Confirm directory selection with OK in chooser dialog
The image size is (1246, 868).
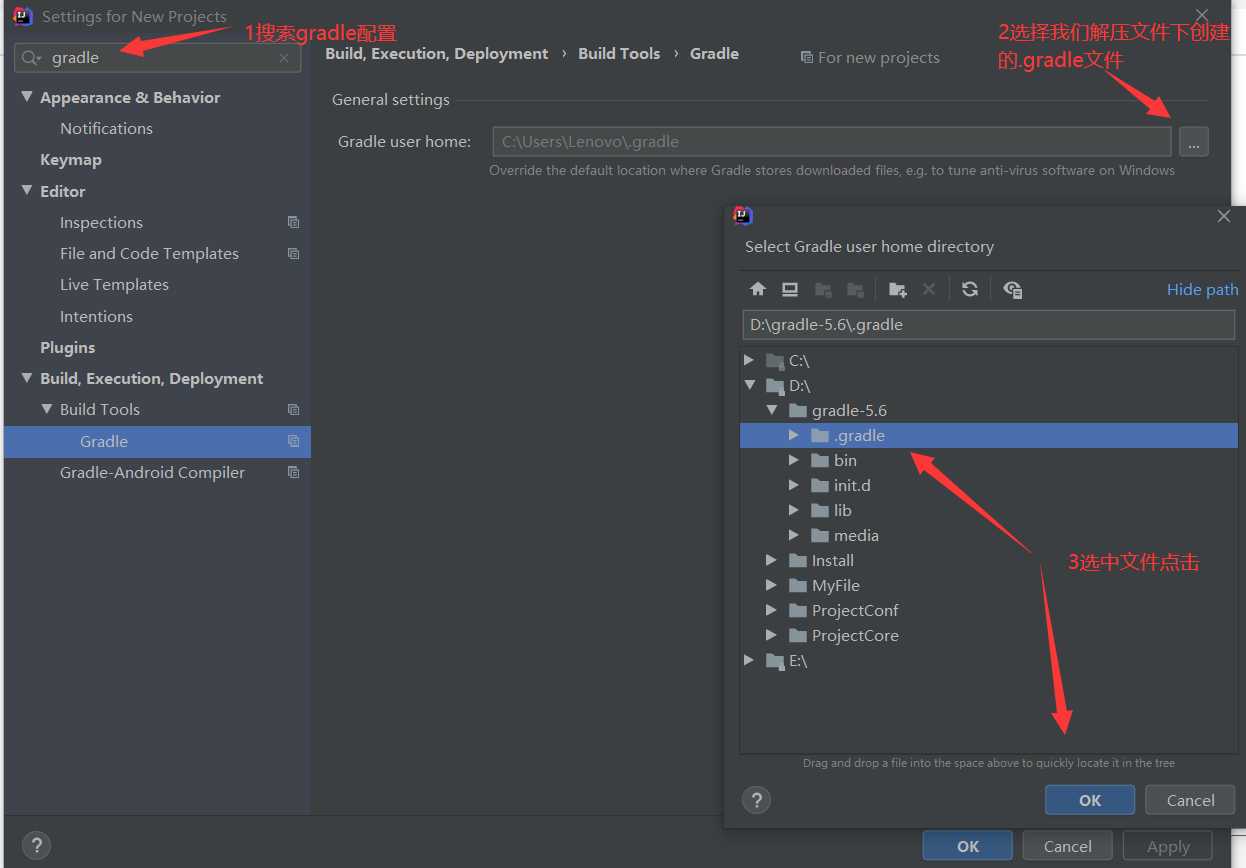(1090, 800)
